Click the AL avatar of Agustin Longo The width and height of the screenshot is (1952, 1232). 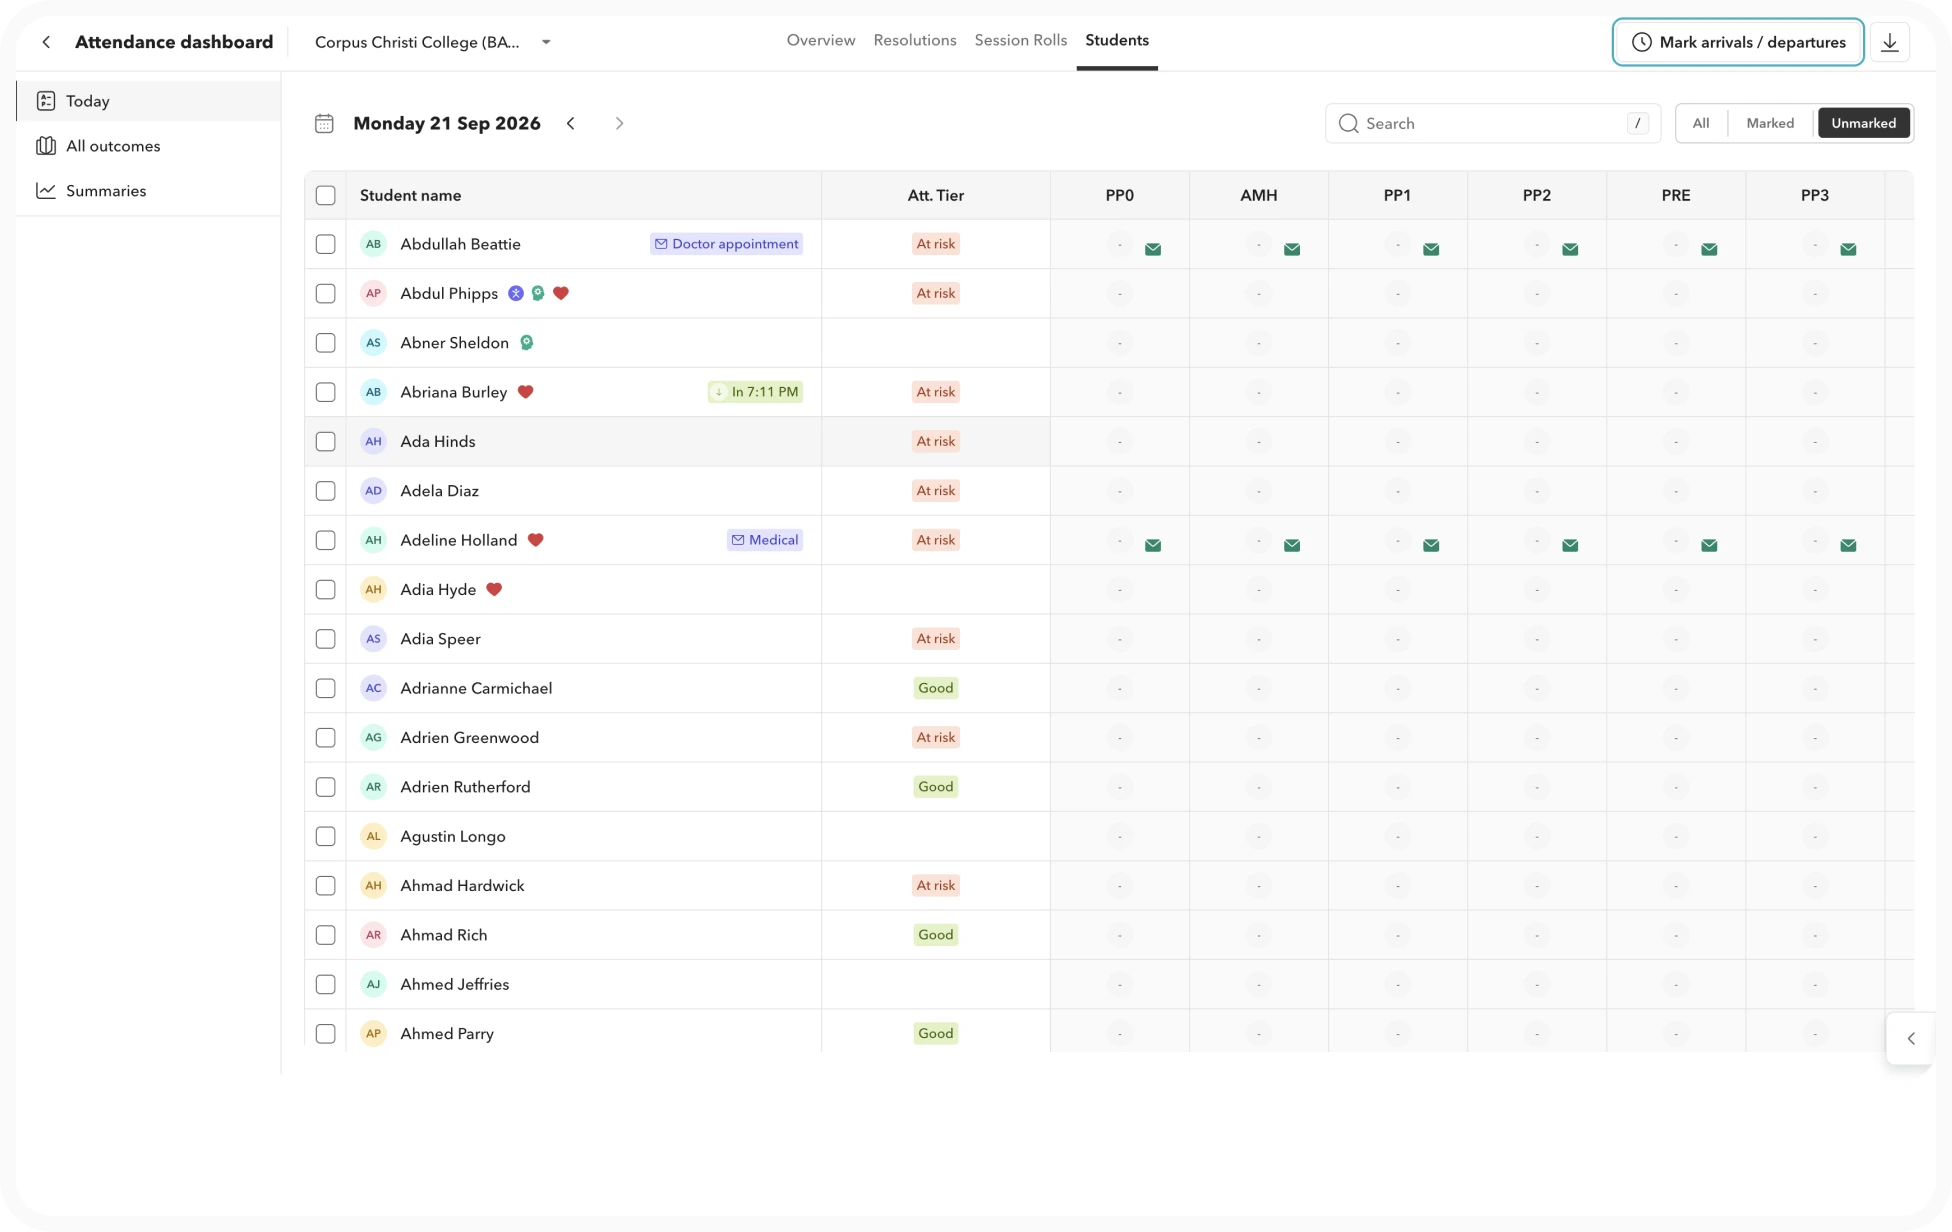point(373,836)
